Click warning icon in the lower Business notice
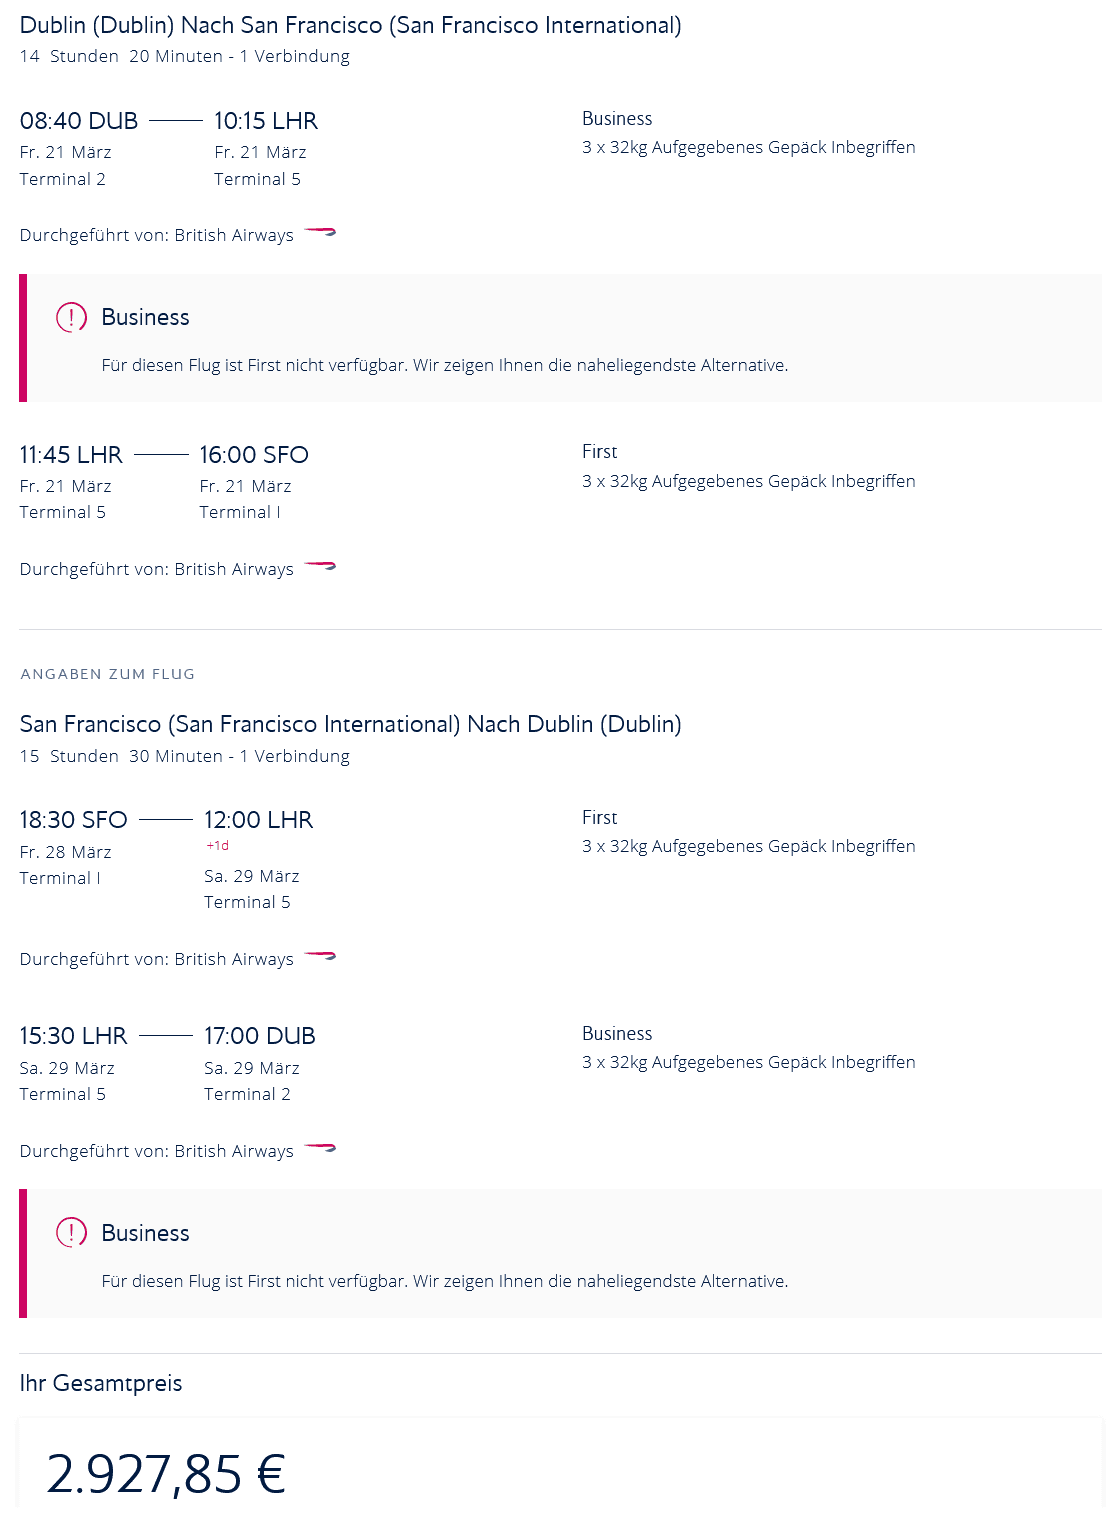 pos(71,1233)
